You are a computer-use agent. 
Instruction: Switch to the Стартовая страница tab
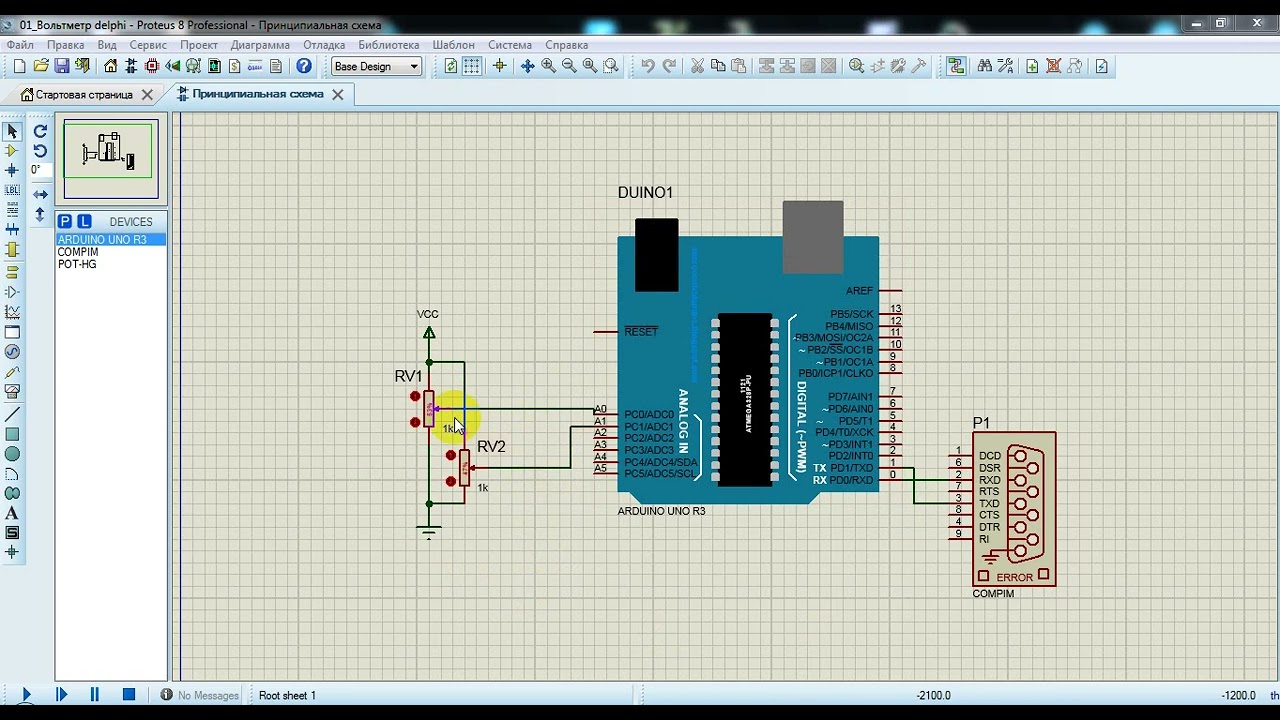click(x=84, y=94)
